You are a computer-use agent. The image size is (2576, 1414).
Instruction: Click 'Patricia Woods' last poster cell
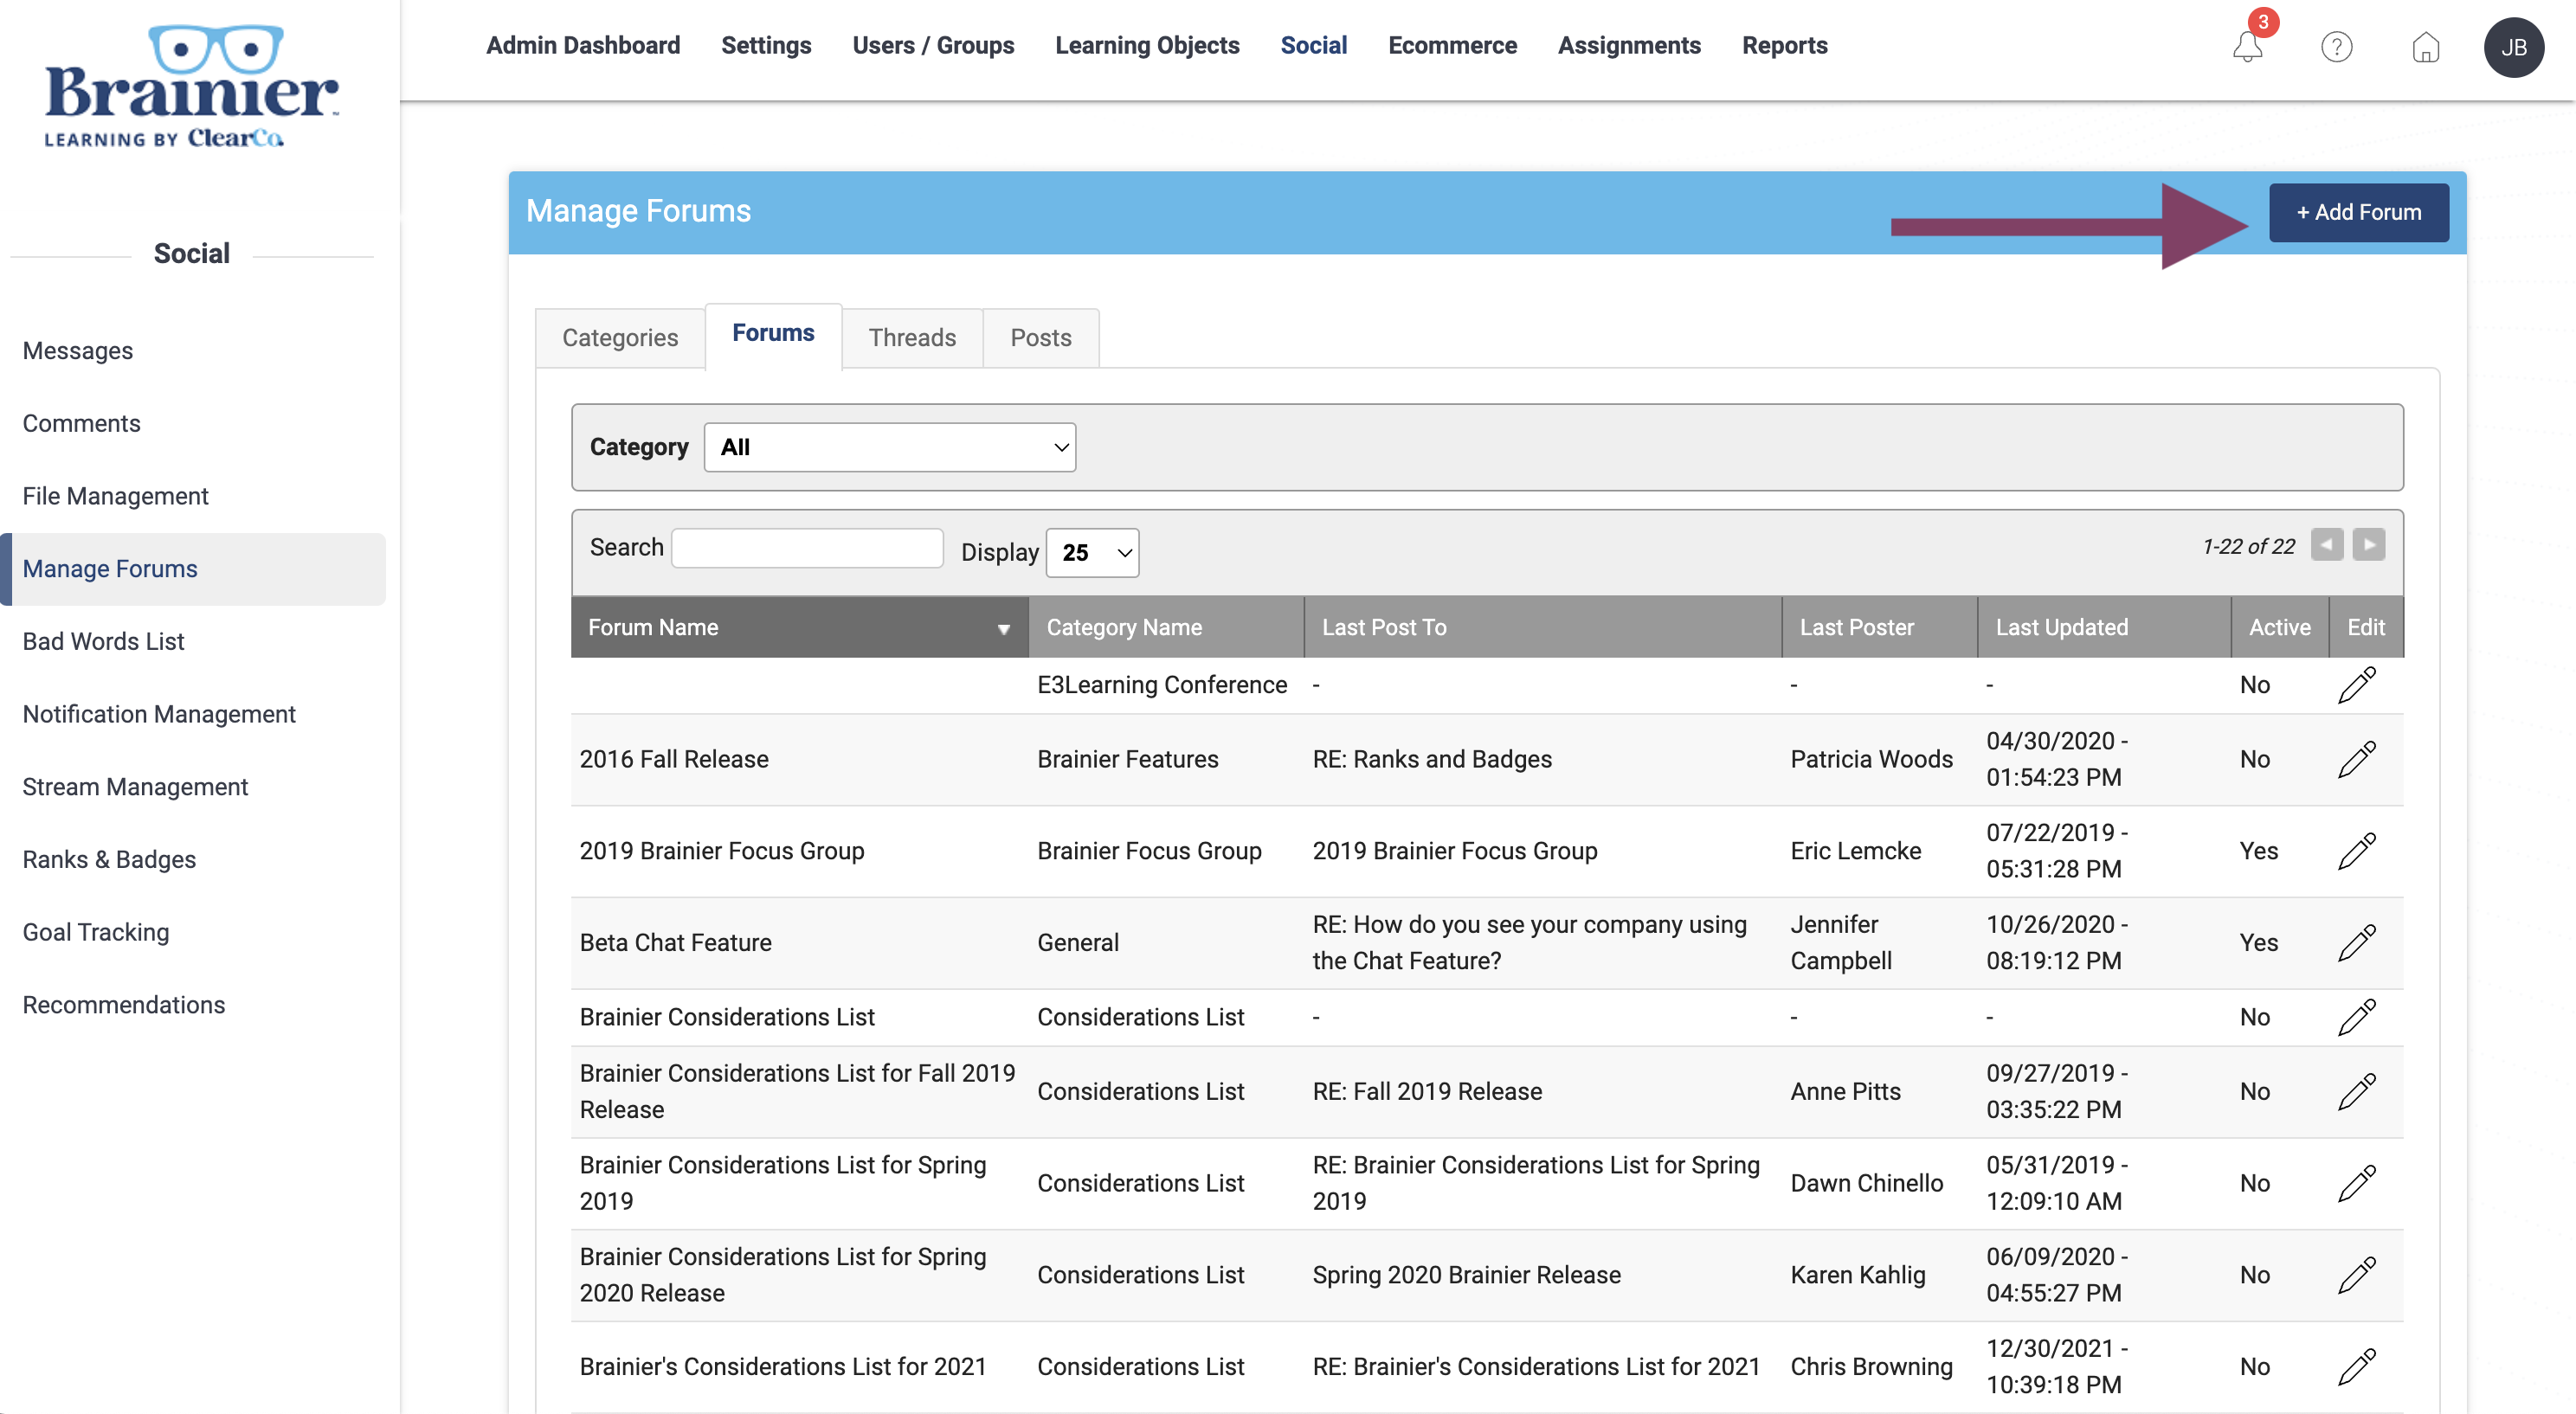pyautogui.click(x=1872, y=760)
